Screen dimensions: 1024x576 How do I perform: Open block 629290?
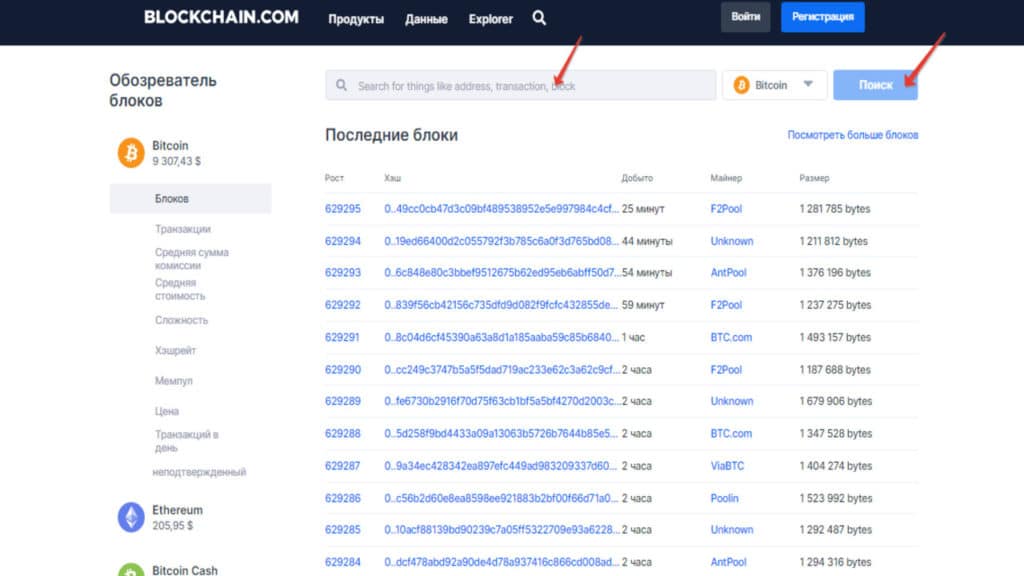tap(343, 370)
